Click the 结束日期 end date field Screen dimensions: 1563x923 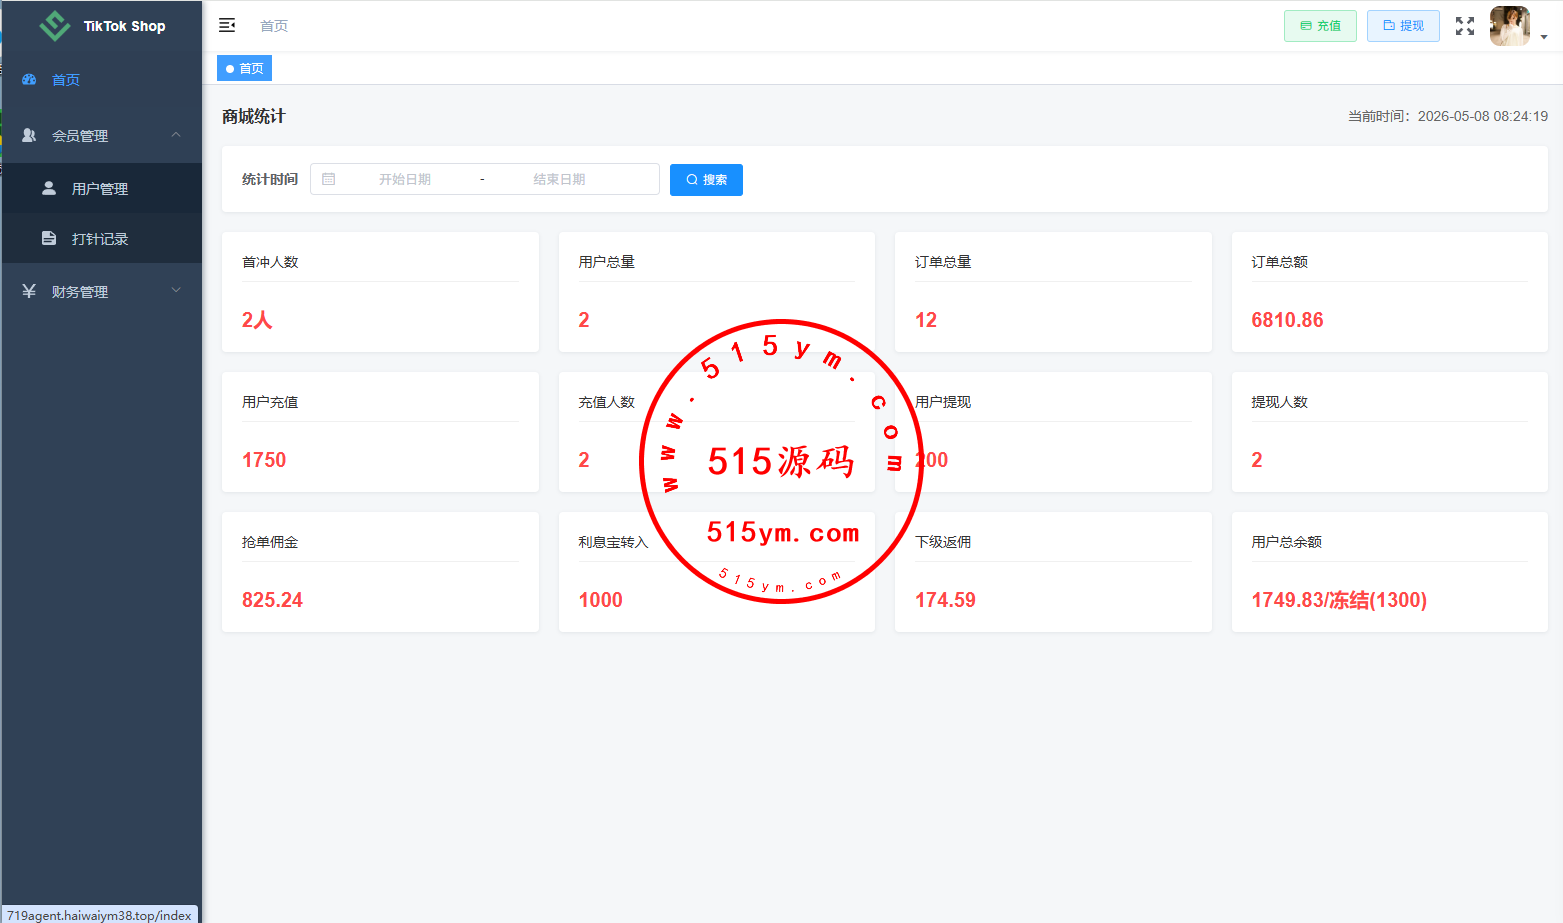(x=559, y=179)
